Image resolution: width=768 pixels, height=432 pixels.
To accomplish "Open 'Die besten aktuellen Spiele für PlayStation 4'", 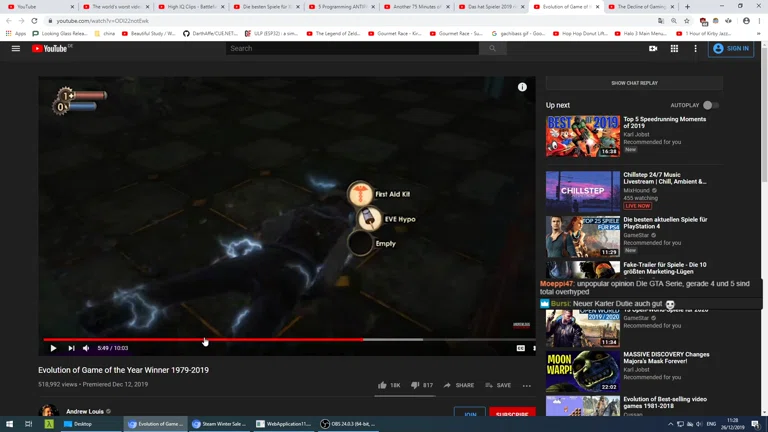I will click(665, 223).
